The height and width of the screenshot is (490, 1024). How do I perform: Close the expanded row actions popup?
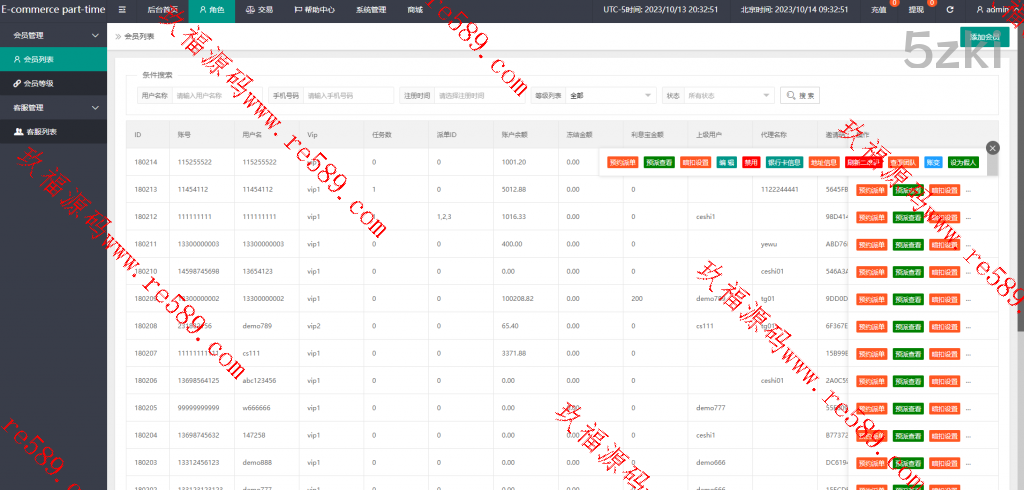point(992,147)
